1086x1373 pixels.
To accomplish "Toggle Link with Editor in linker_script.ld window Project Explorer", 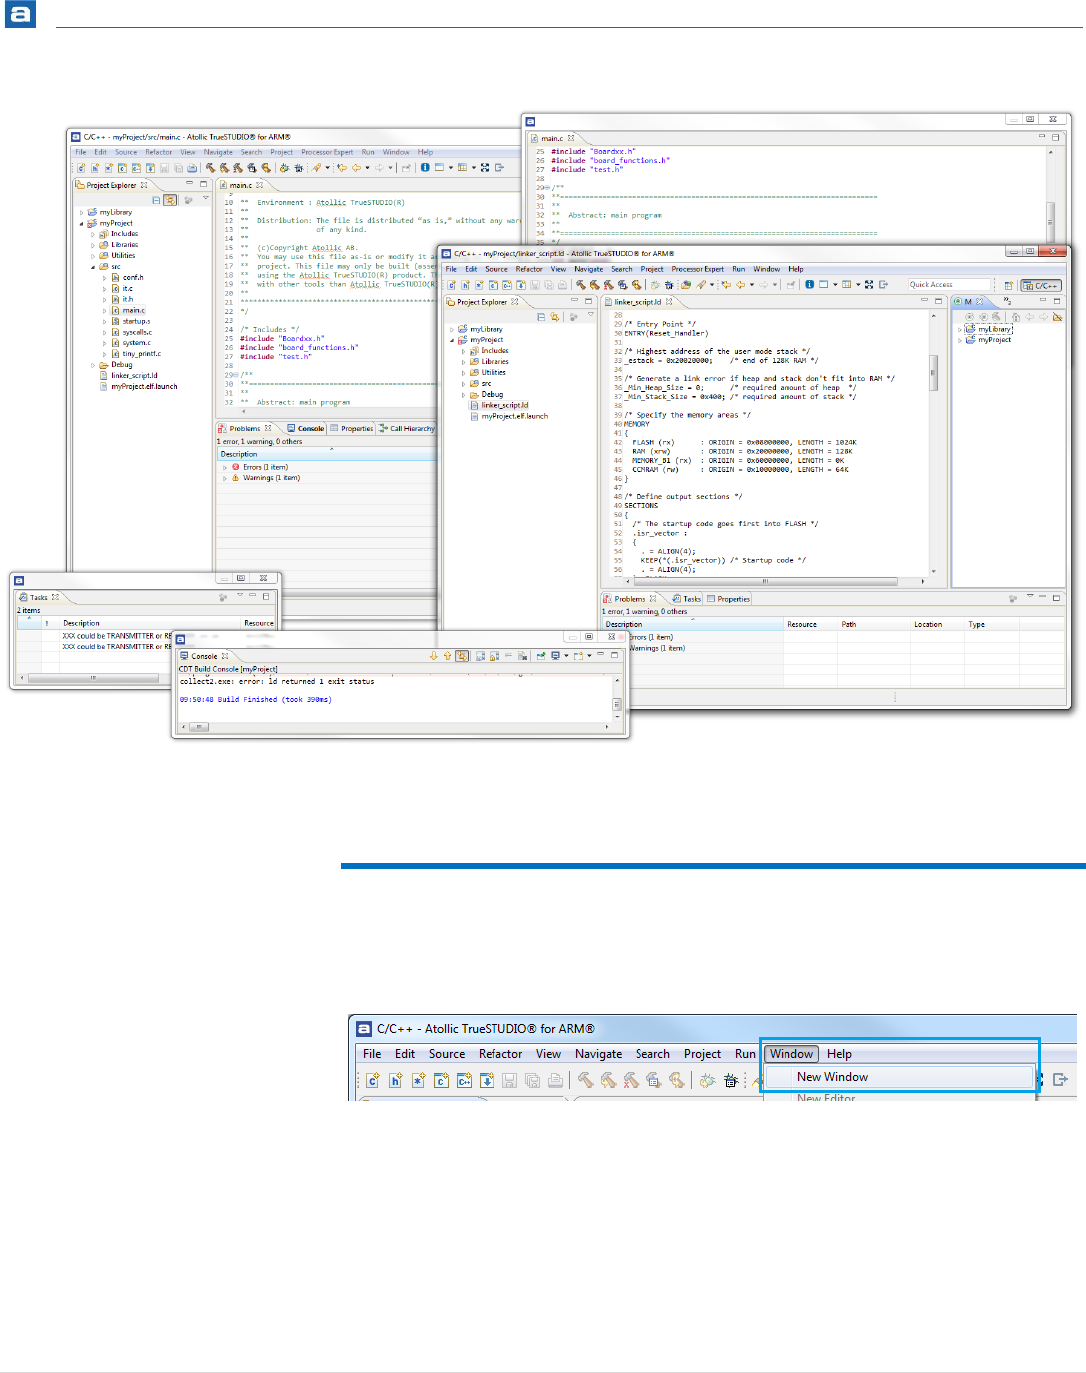I will pyautogui.click(x=554, y=317).
